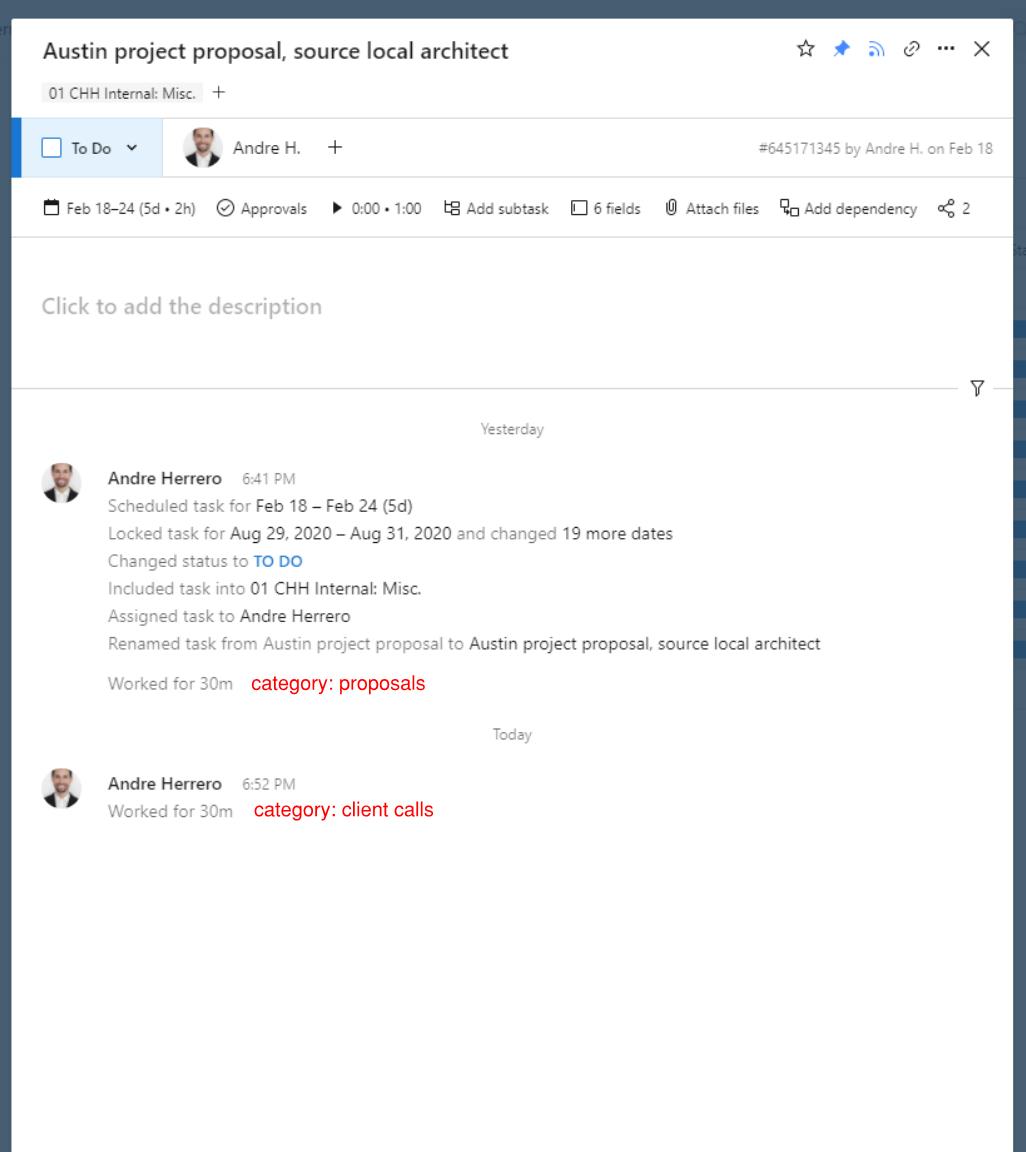Toggle the follow feed icon

pyautogui.click(x=876, y=49)
